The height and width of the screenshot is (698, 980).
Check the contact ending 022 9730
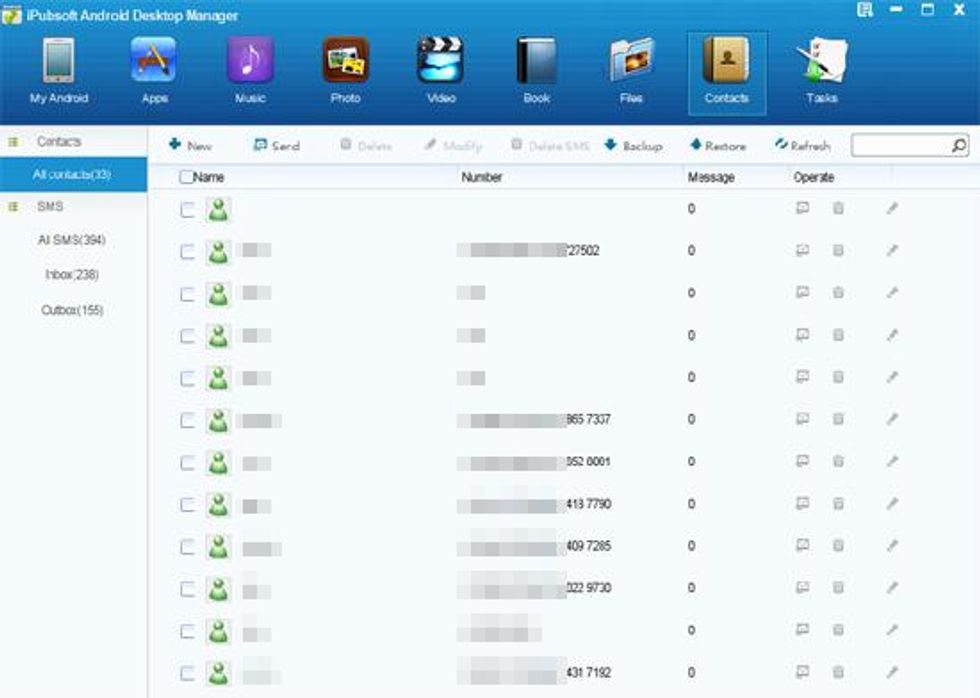(x=187, y=589)
